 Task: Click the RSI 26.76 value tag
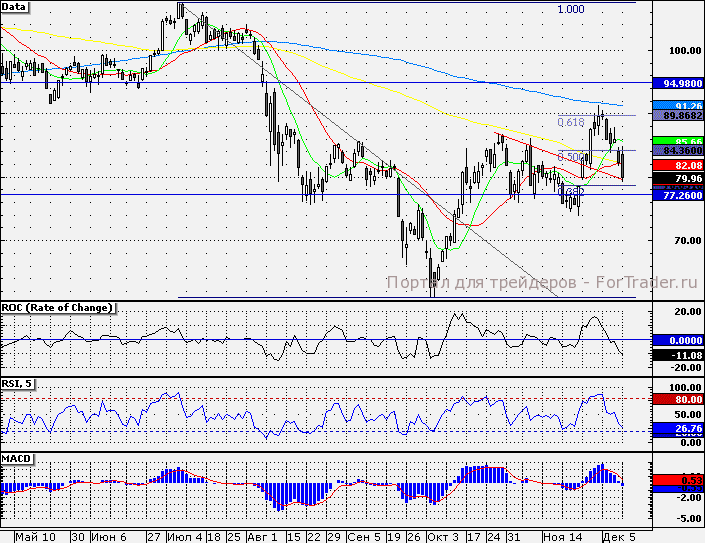(x=678, y=428)
